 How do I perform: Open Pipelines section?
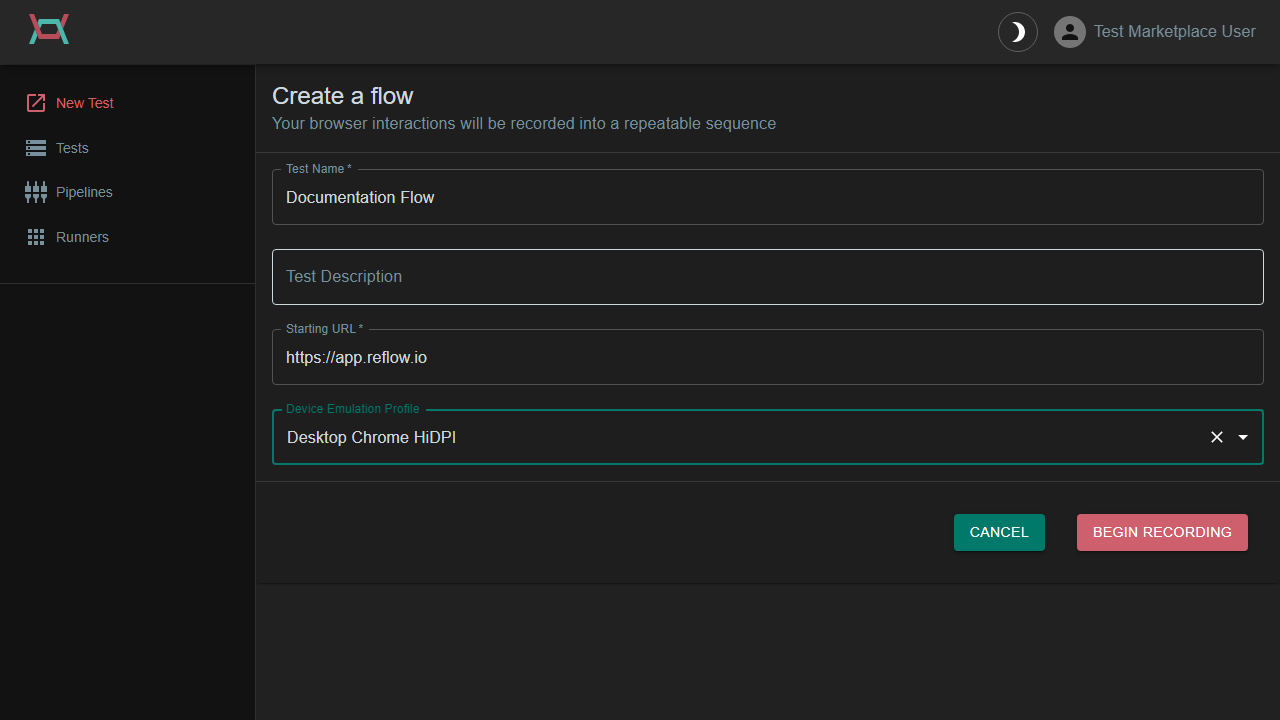pos(84,192)
